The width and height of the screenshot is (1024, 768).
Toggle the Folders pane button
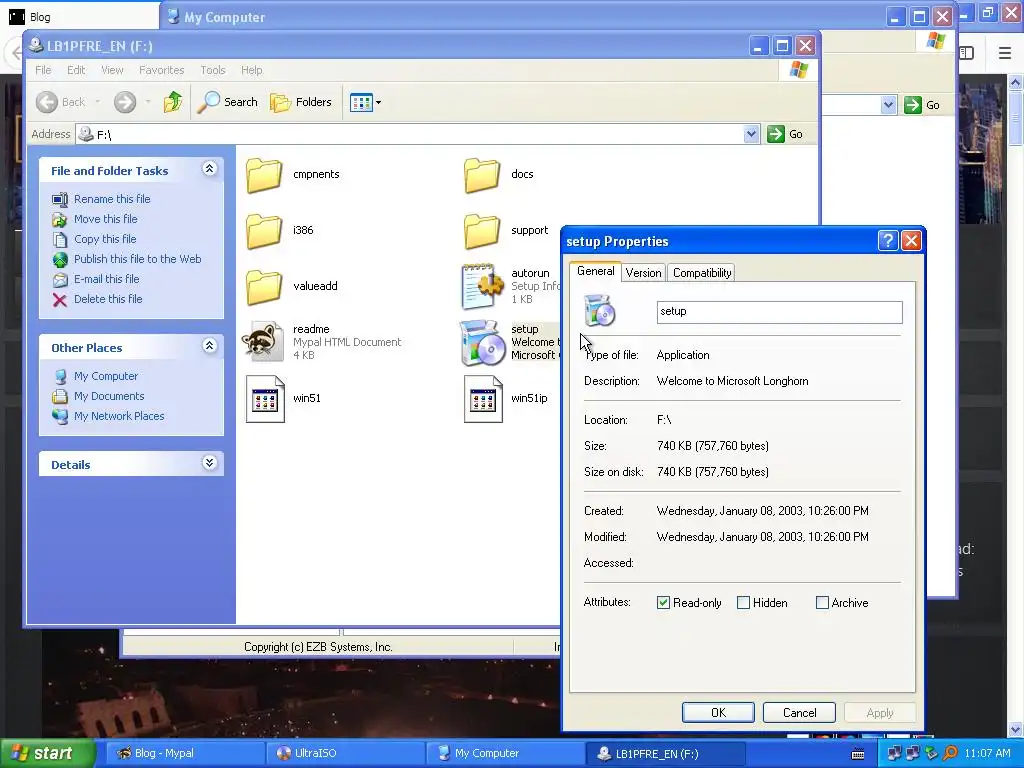301,102
